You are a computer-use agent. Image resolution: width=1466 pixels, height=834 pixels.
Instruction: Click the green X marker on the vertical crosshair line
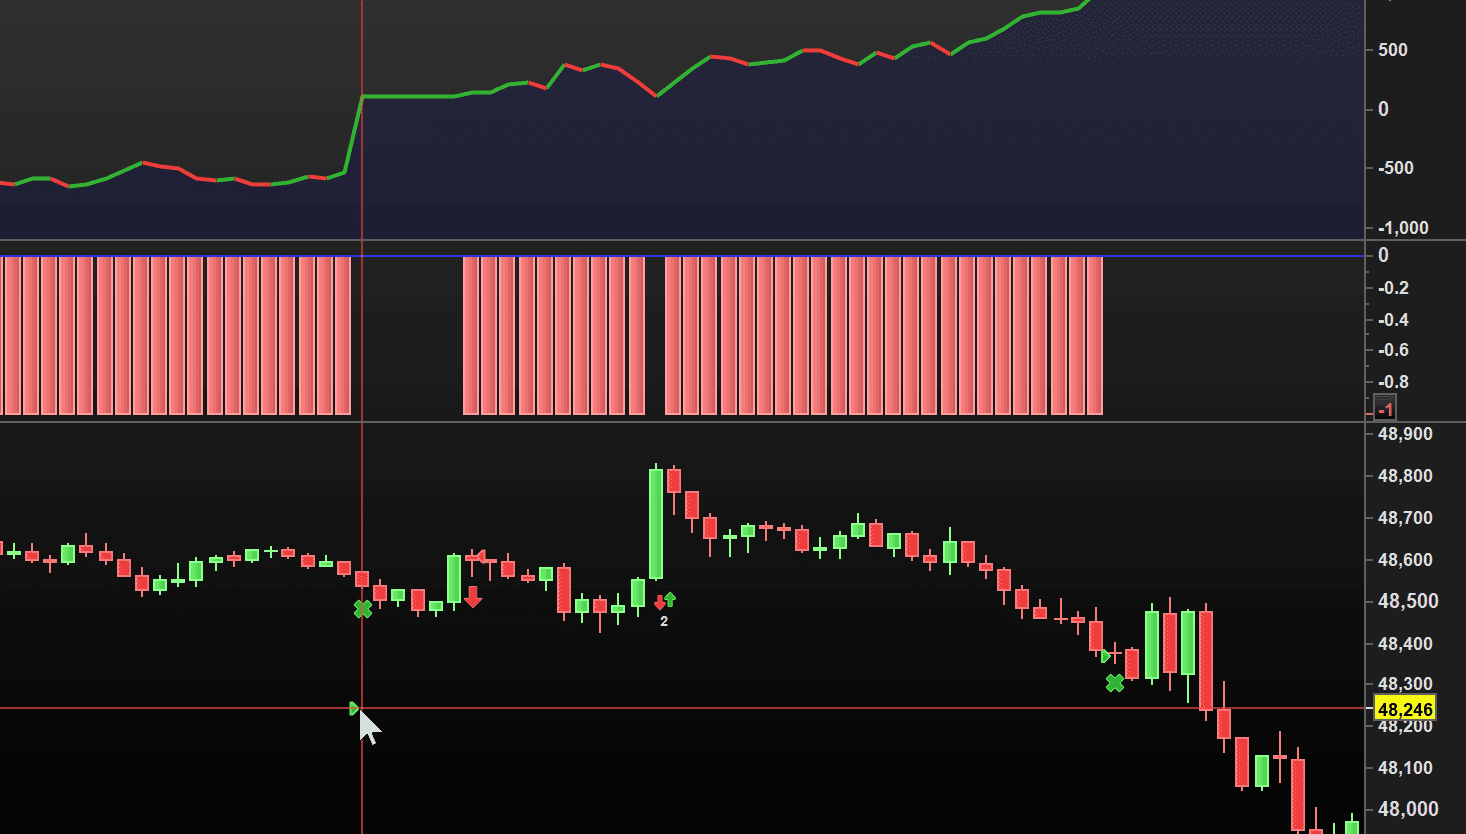363,609
